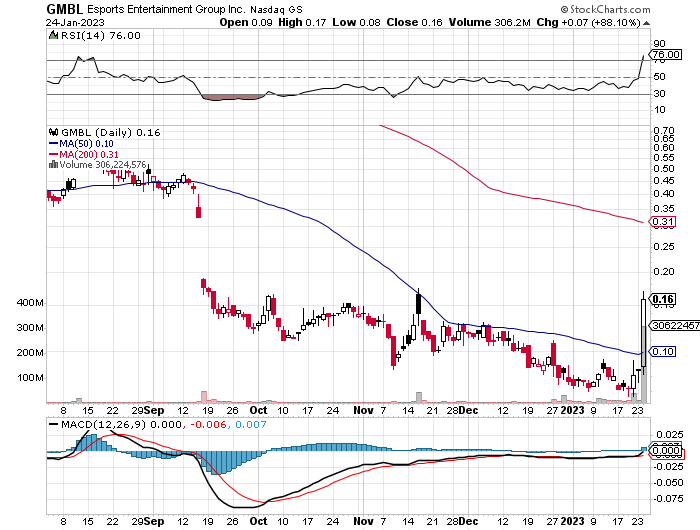Click the latest tall white candlestick
700x530 pixels.
click(x=643, y=333)
